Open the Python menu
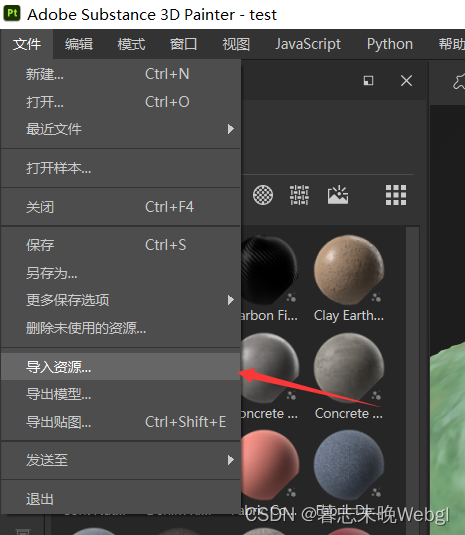465x535 pixels. point(390,44)
